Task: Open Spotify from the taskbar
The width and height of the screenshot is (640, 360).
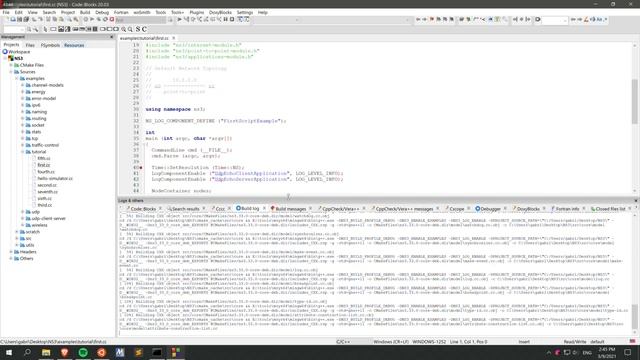Action: [83, 352]
